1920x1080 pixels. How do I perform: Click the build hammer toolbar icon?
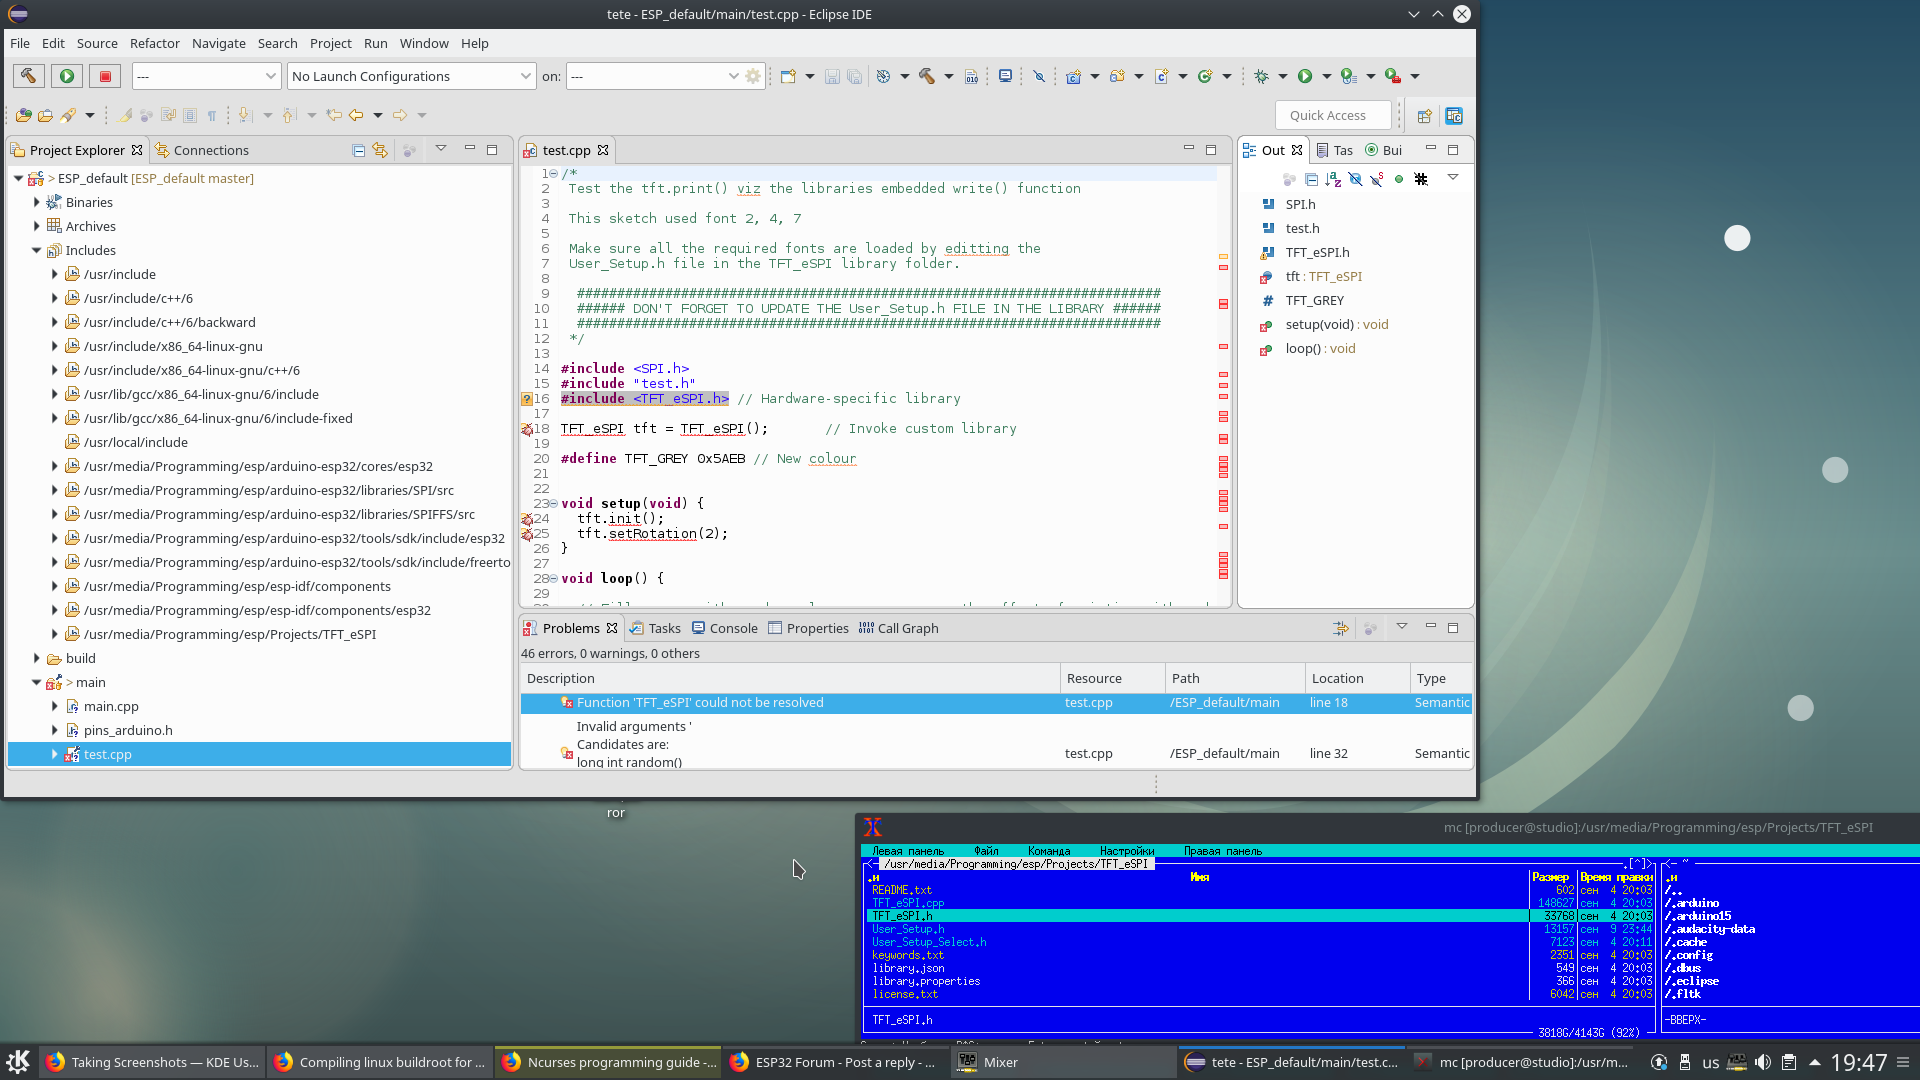[x=927, y=76]
